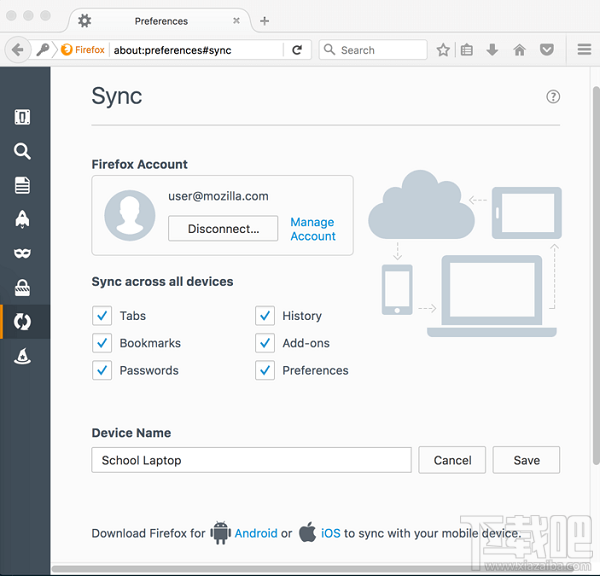600x576 pixels.
Task: Cancel the device name edit
Action: (452, 460)
